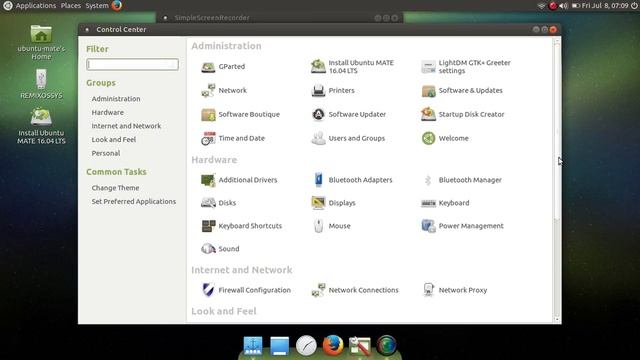Screen dimensions: 640x360
Task: Click the date and time clock
Action: (605, 6)
